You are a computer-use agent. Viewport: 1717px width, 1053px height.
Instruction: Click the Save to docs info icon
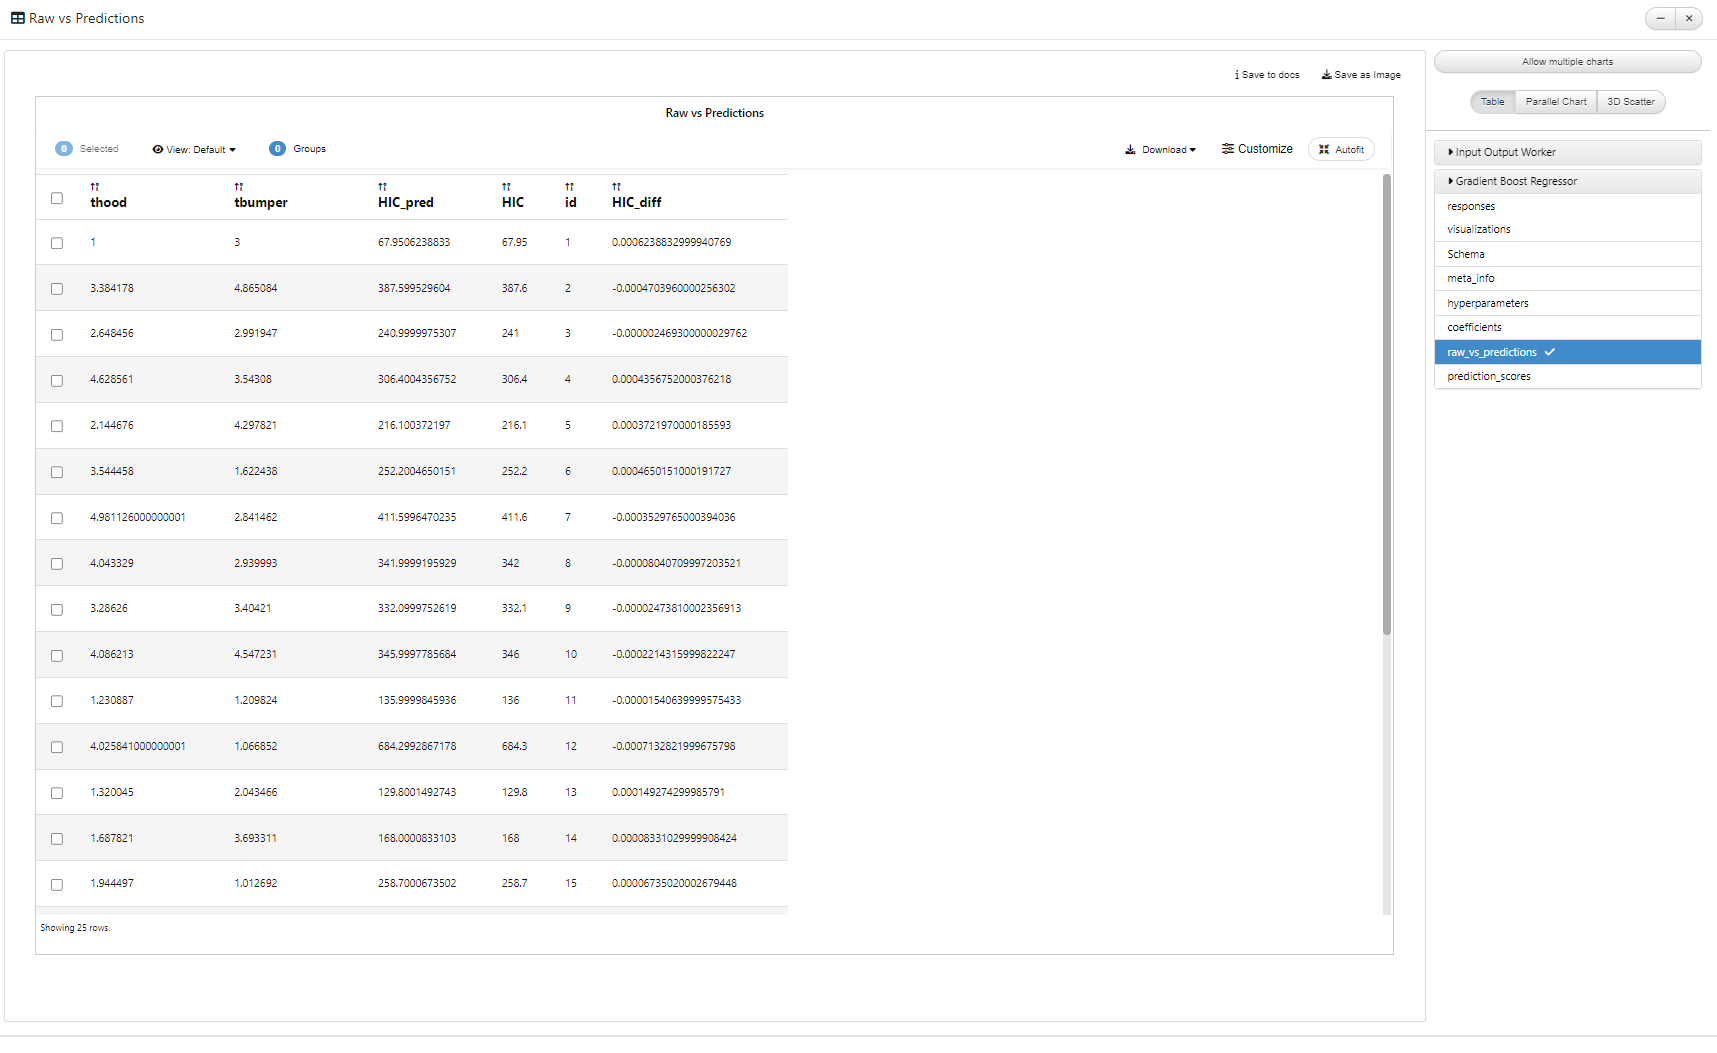[1237, 75]
